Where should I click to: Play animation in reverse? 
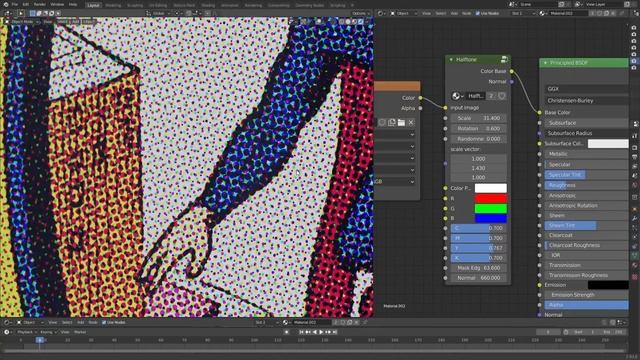pyautogui.click(x=314, y=332)
